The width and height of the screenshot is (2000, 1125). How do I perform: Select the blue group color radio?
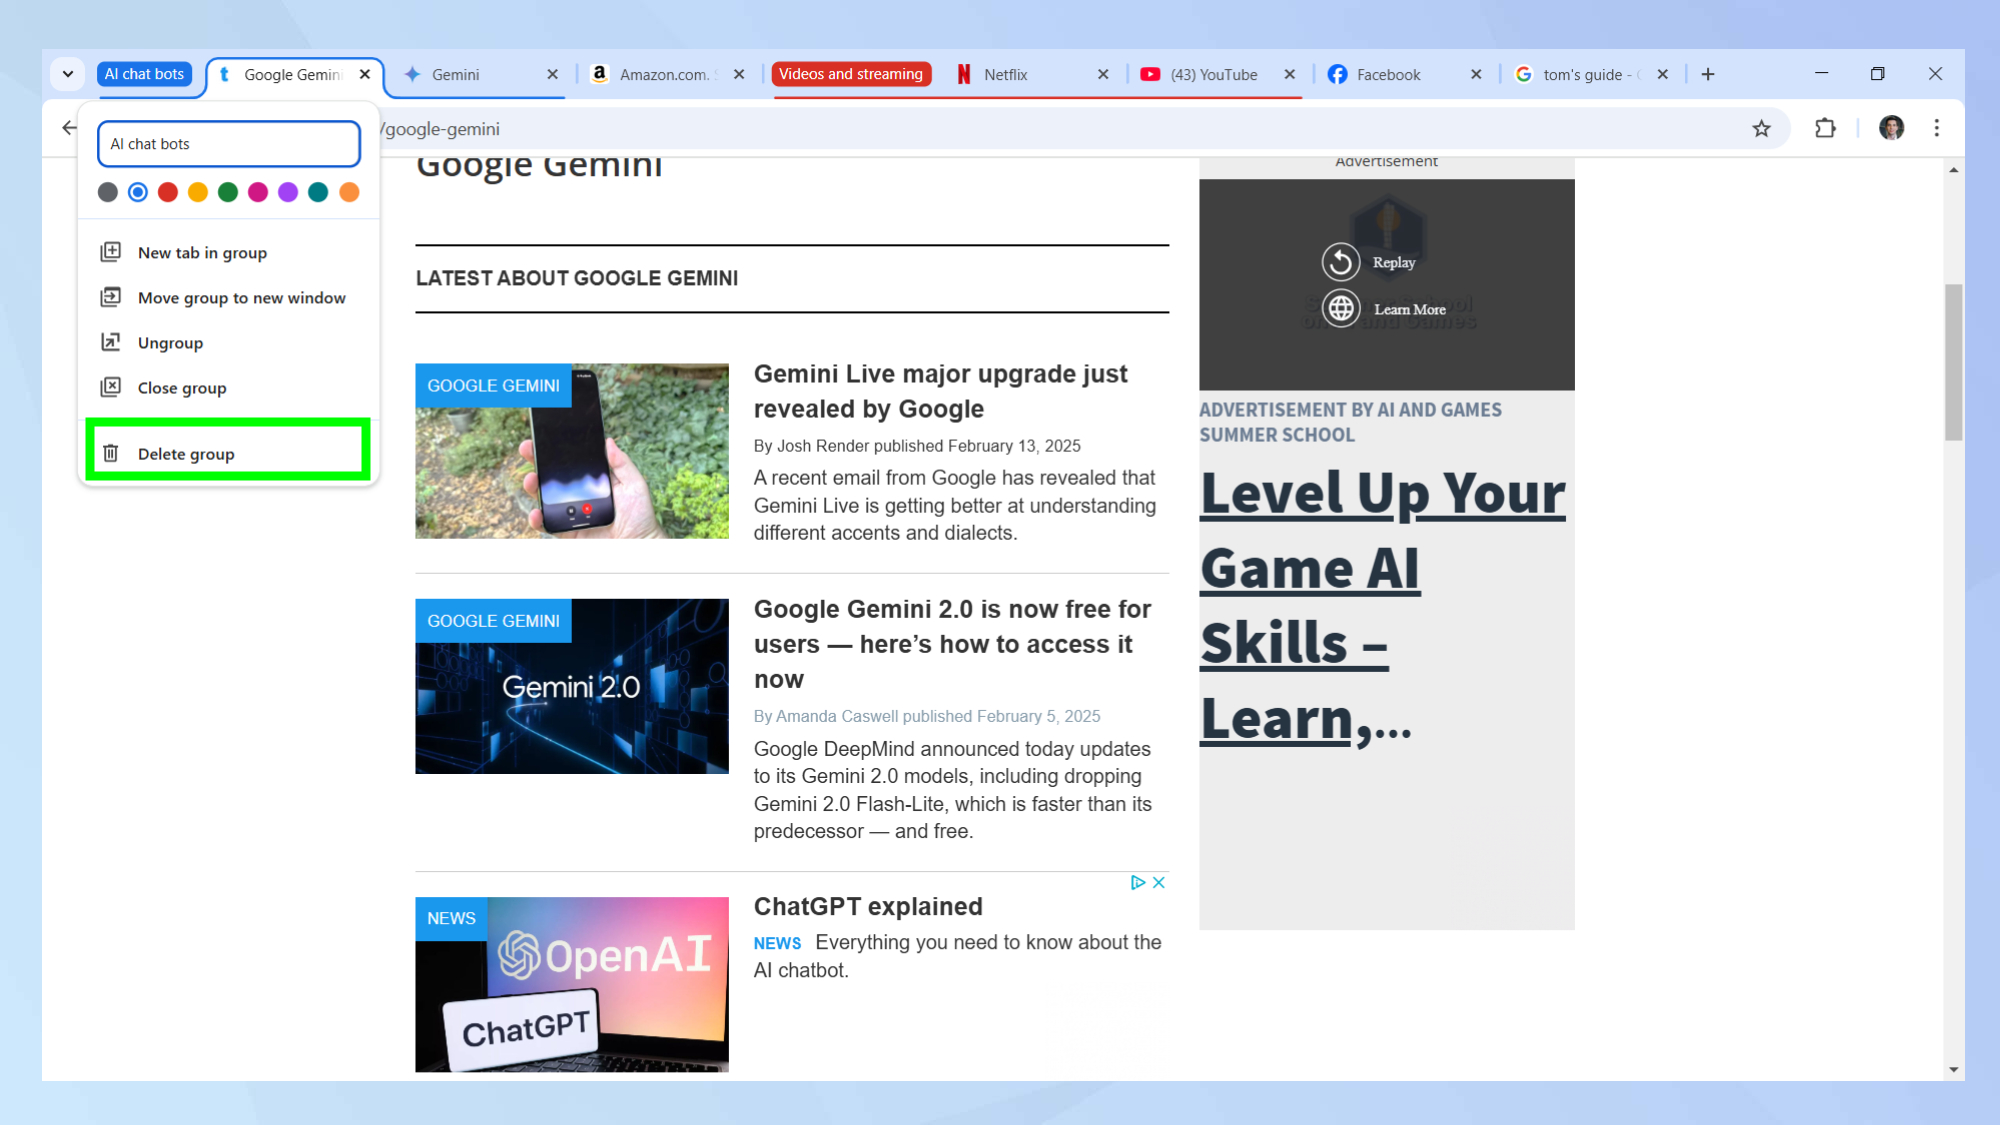click(138, 192)
